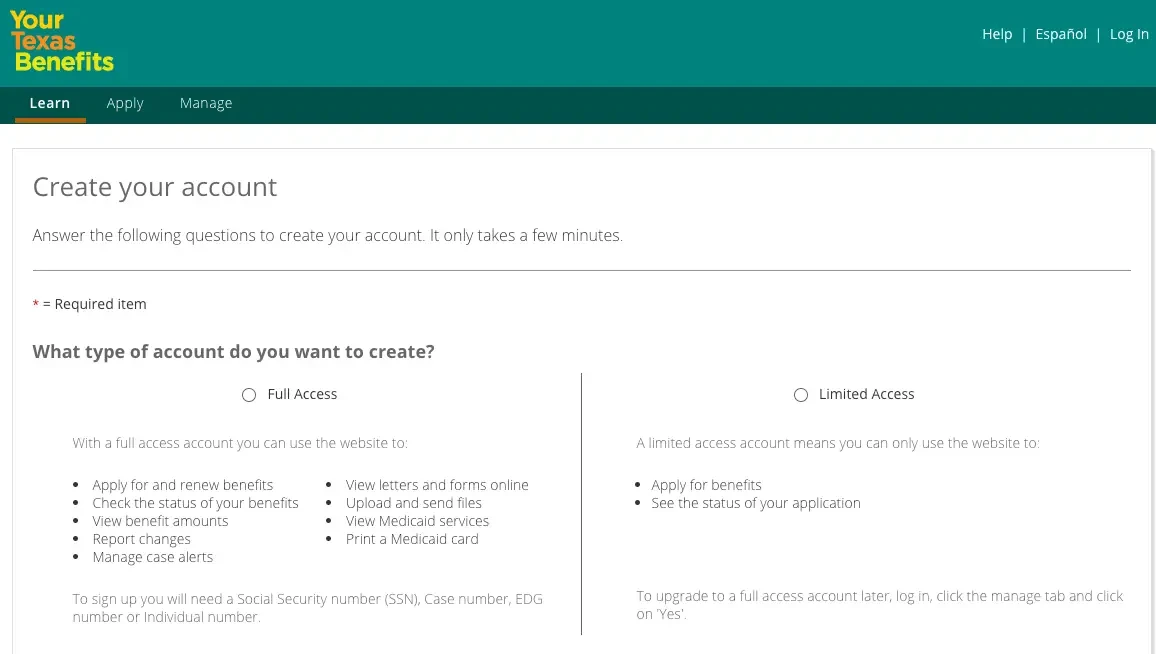Click the Log In link
Image resolution: width=1156 pixels, height=654 pixels.
(x=1129, y=34)
